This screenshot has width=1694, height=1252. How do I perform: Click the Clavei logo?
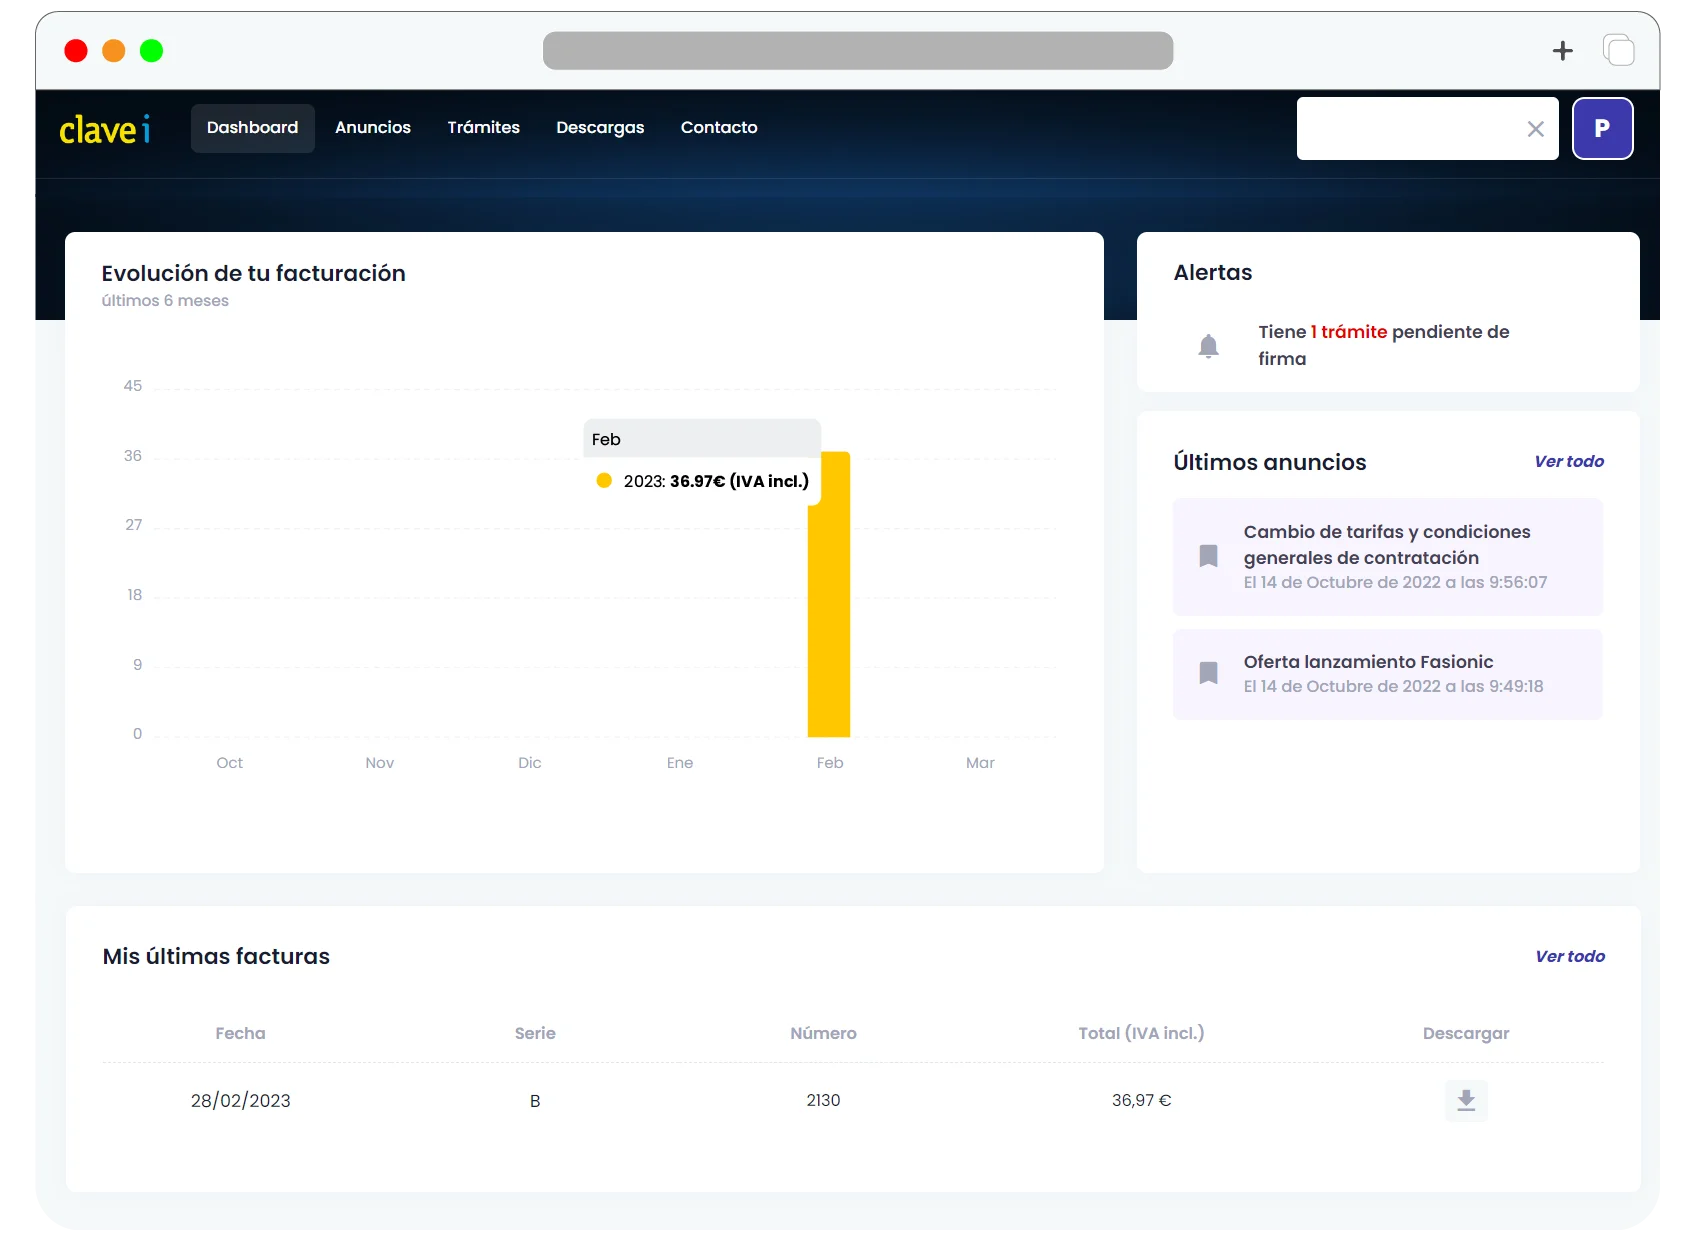[105, 128]
